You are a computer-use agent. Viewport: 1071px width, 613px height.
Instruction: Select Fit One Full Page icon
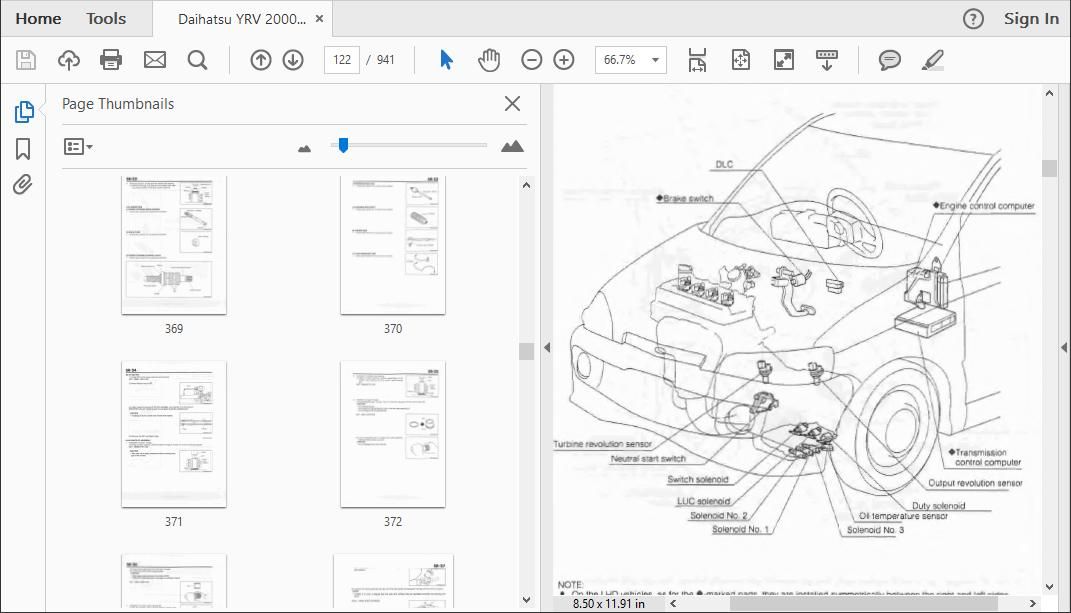tap(740, 60)
